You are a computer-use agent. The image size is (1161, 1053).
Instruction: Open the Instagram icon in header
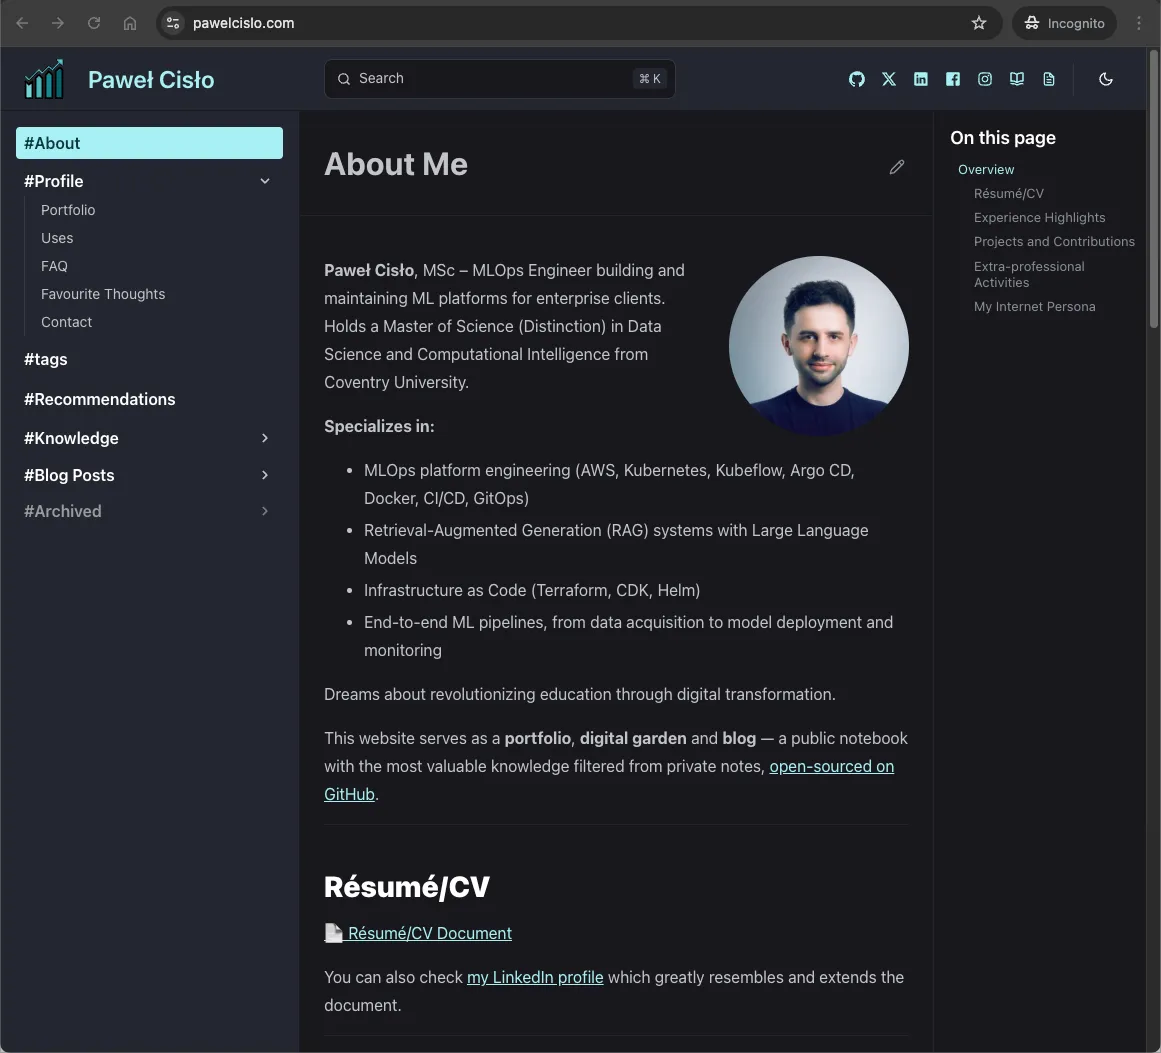tap(985, 79)
